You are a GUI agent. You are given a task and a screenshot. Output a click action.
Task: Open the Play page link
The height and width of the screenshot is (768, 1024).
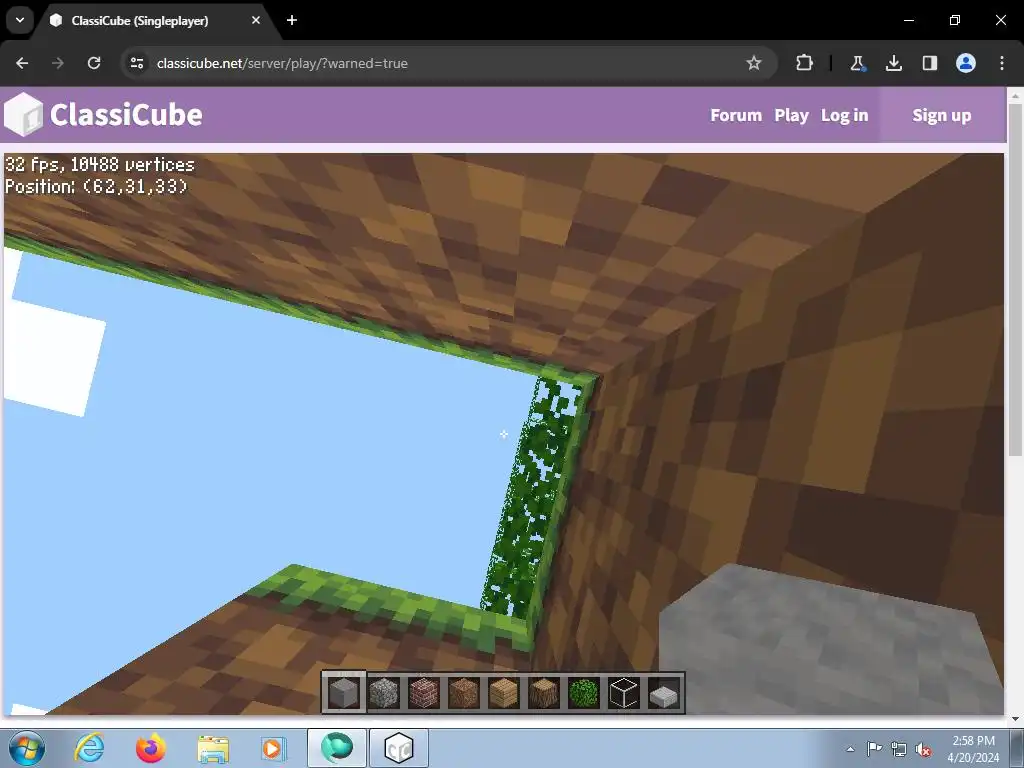792,115
